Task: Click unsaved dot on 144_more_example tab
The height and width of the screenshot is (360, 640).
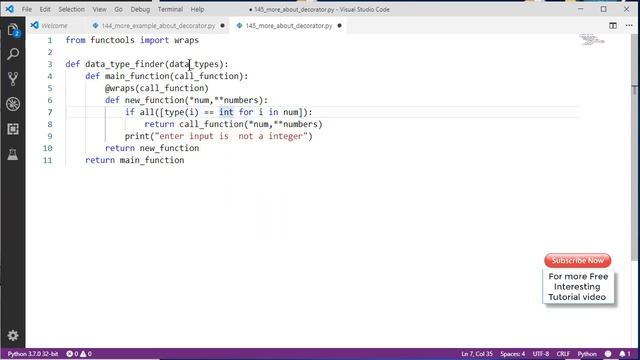Action: [x=222, y=26]
